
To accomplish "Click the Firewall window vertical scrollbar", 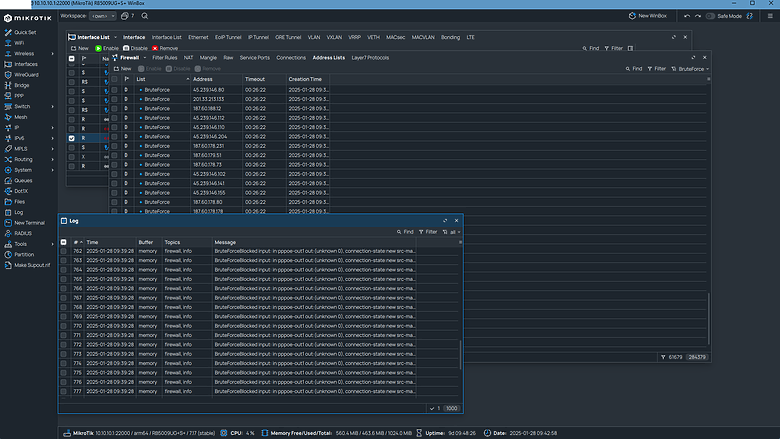I will click(x=708, y=319).
